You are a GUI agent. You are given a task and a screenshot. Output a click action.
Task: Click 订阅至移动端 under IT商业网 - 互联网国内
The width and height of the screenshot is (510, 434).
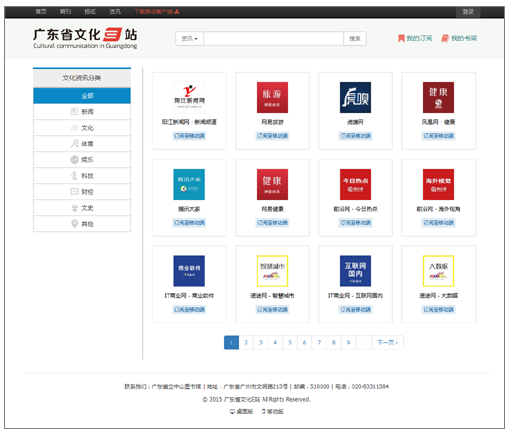355,310
